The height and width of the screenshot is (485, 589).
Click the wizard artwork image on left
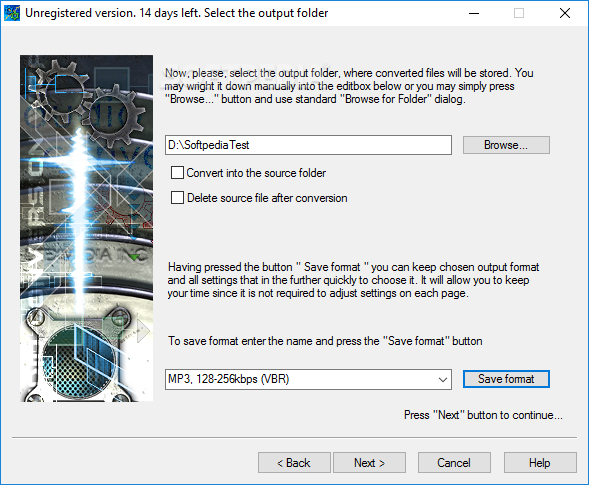click(86, 228)
